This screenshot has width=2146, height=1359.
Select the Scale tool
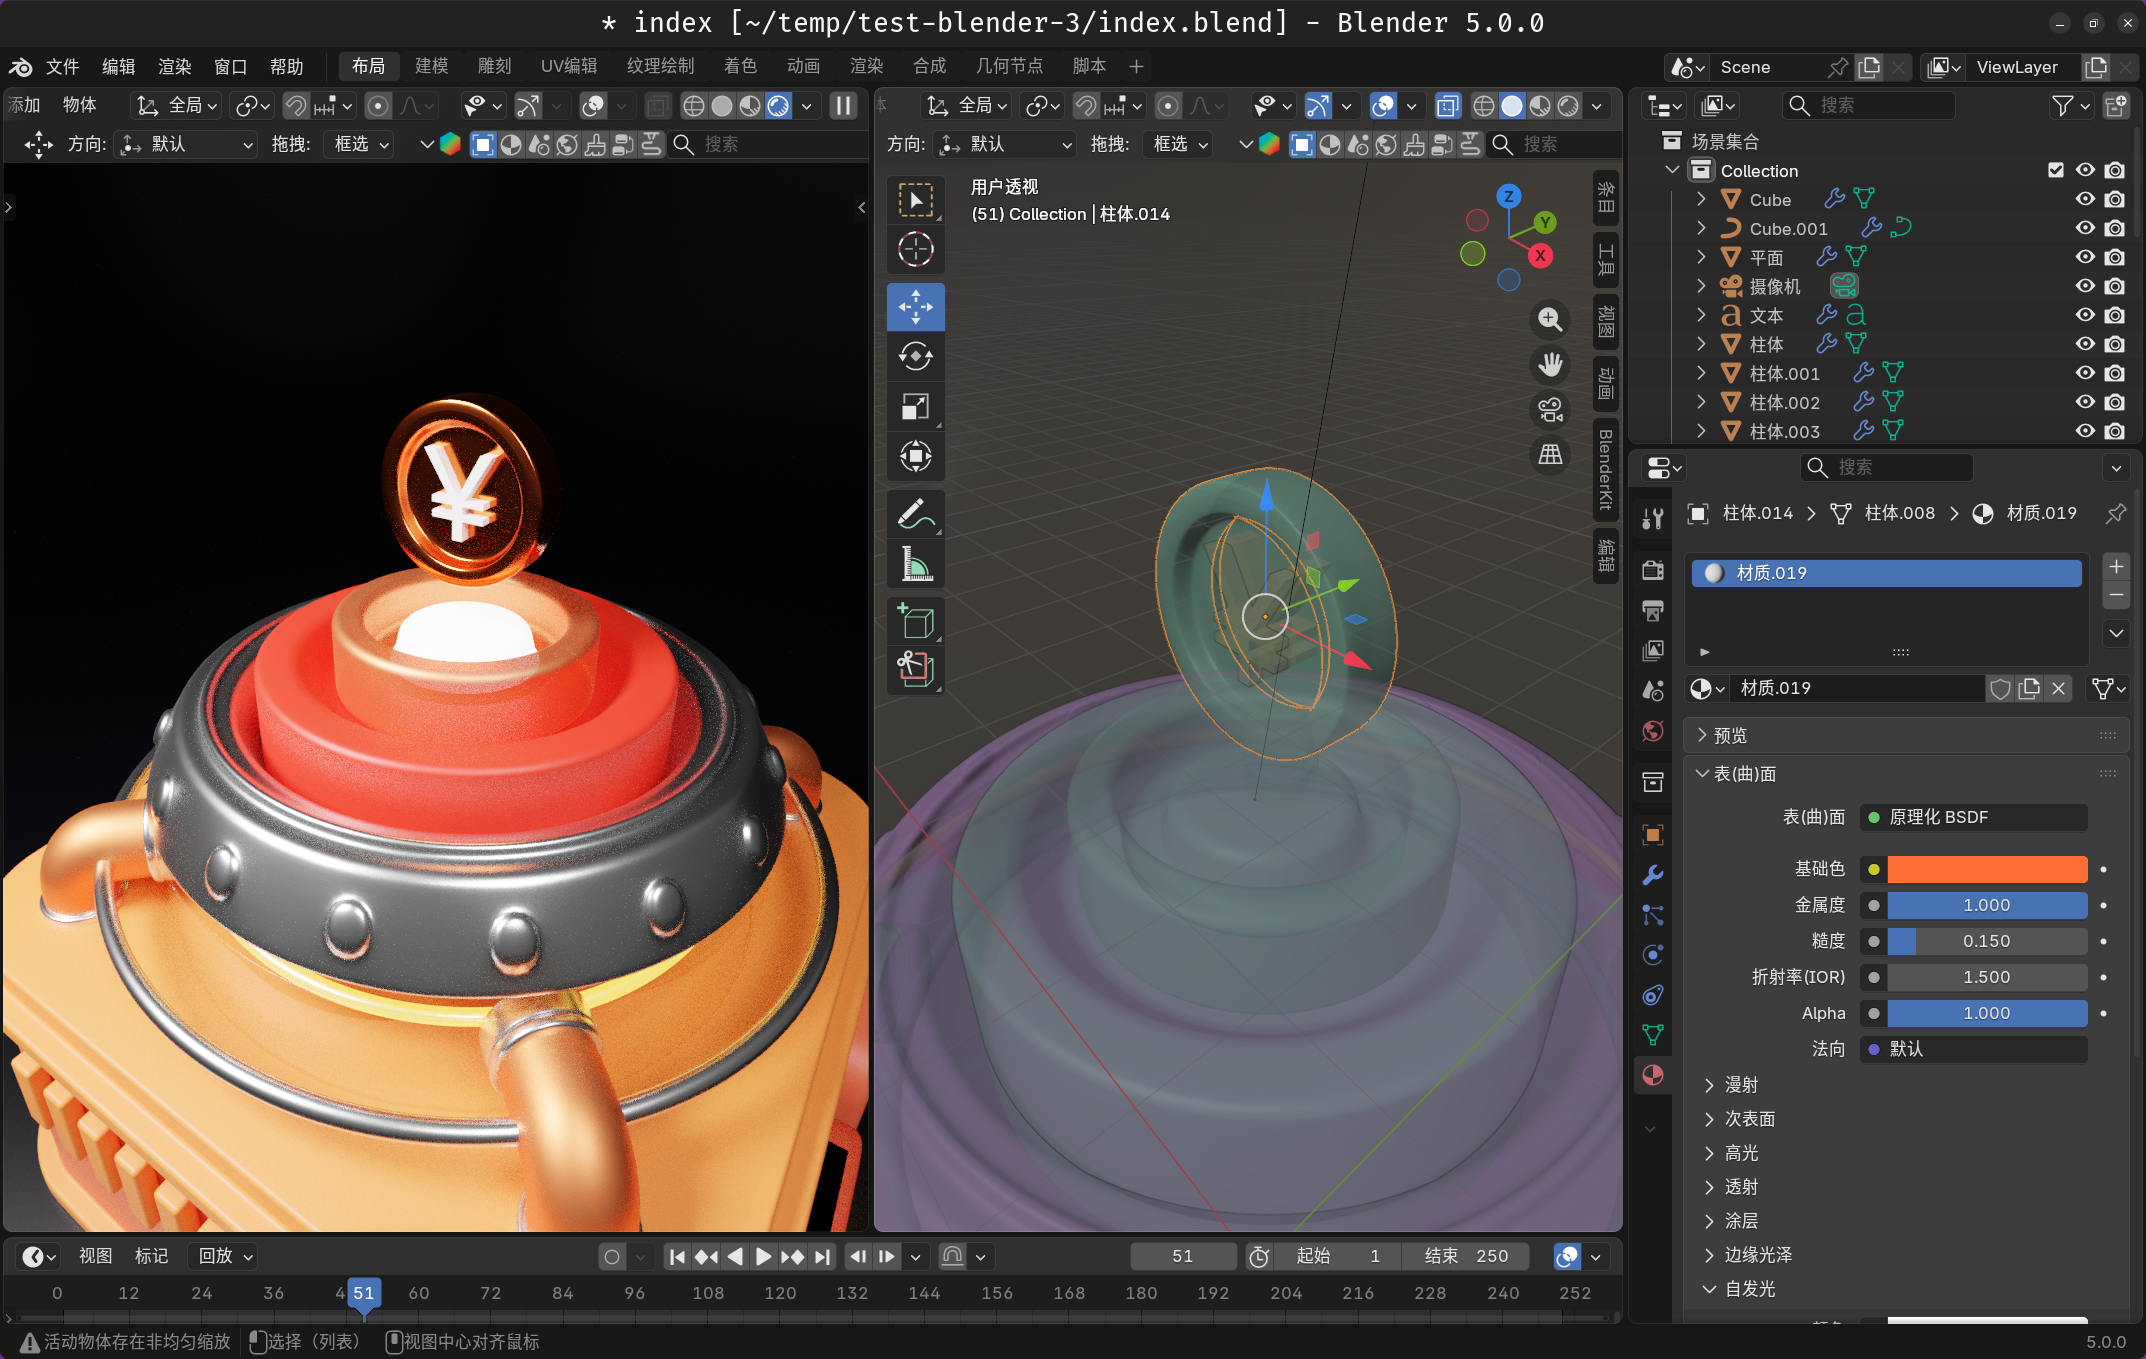point(915,407)
